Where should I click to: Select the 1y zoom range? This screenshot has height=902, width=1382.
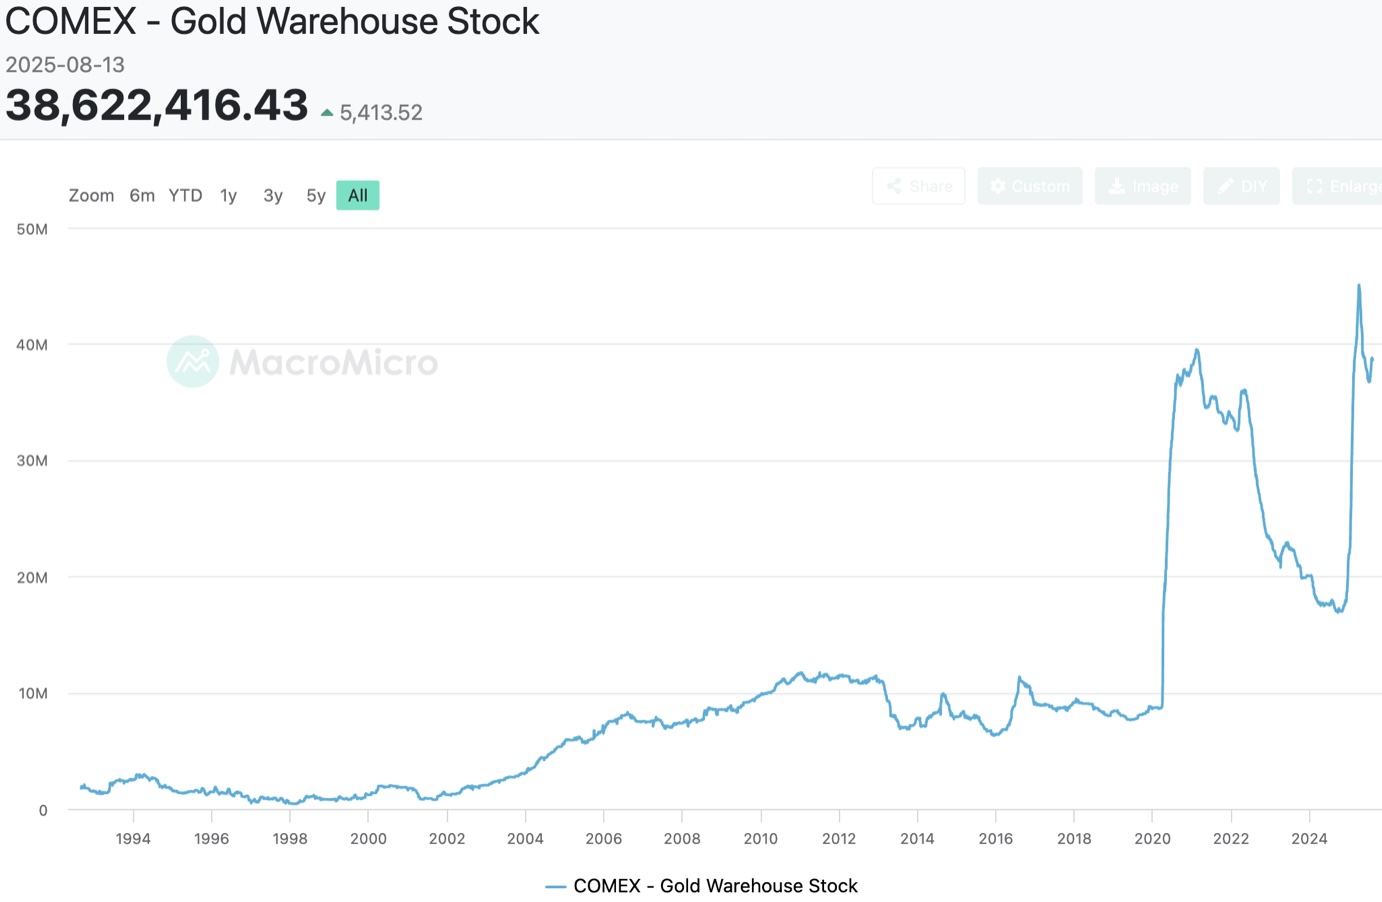click(228, 196)
